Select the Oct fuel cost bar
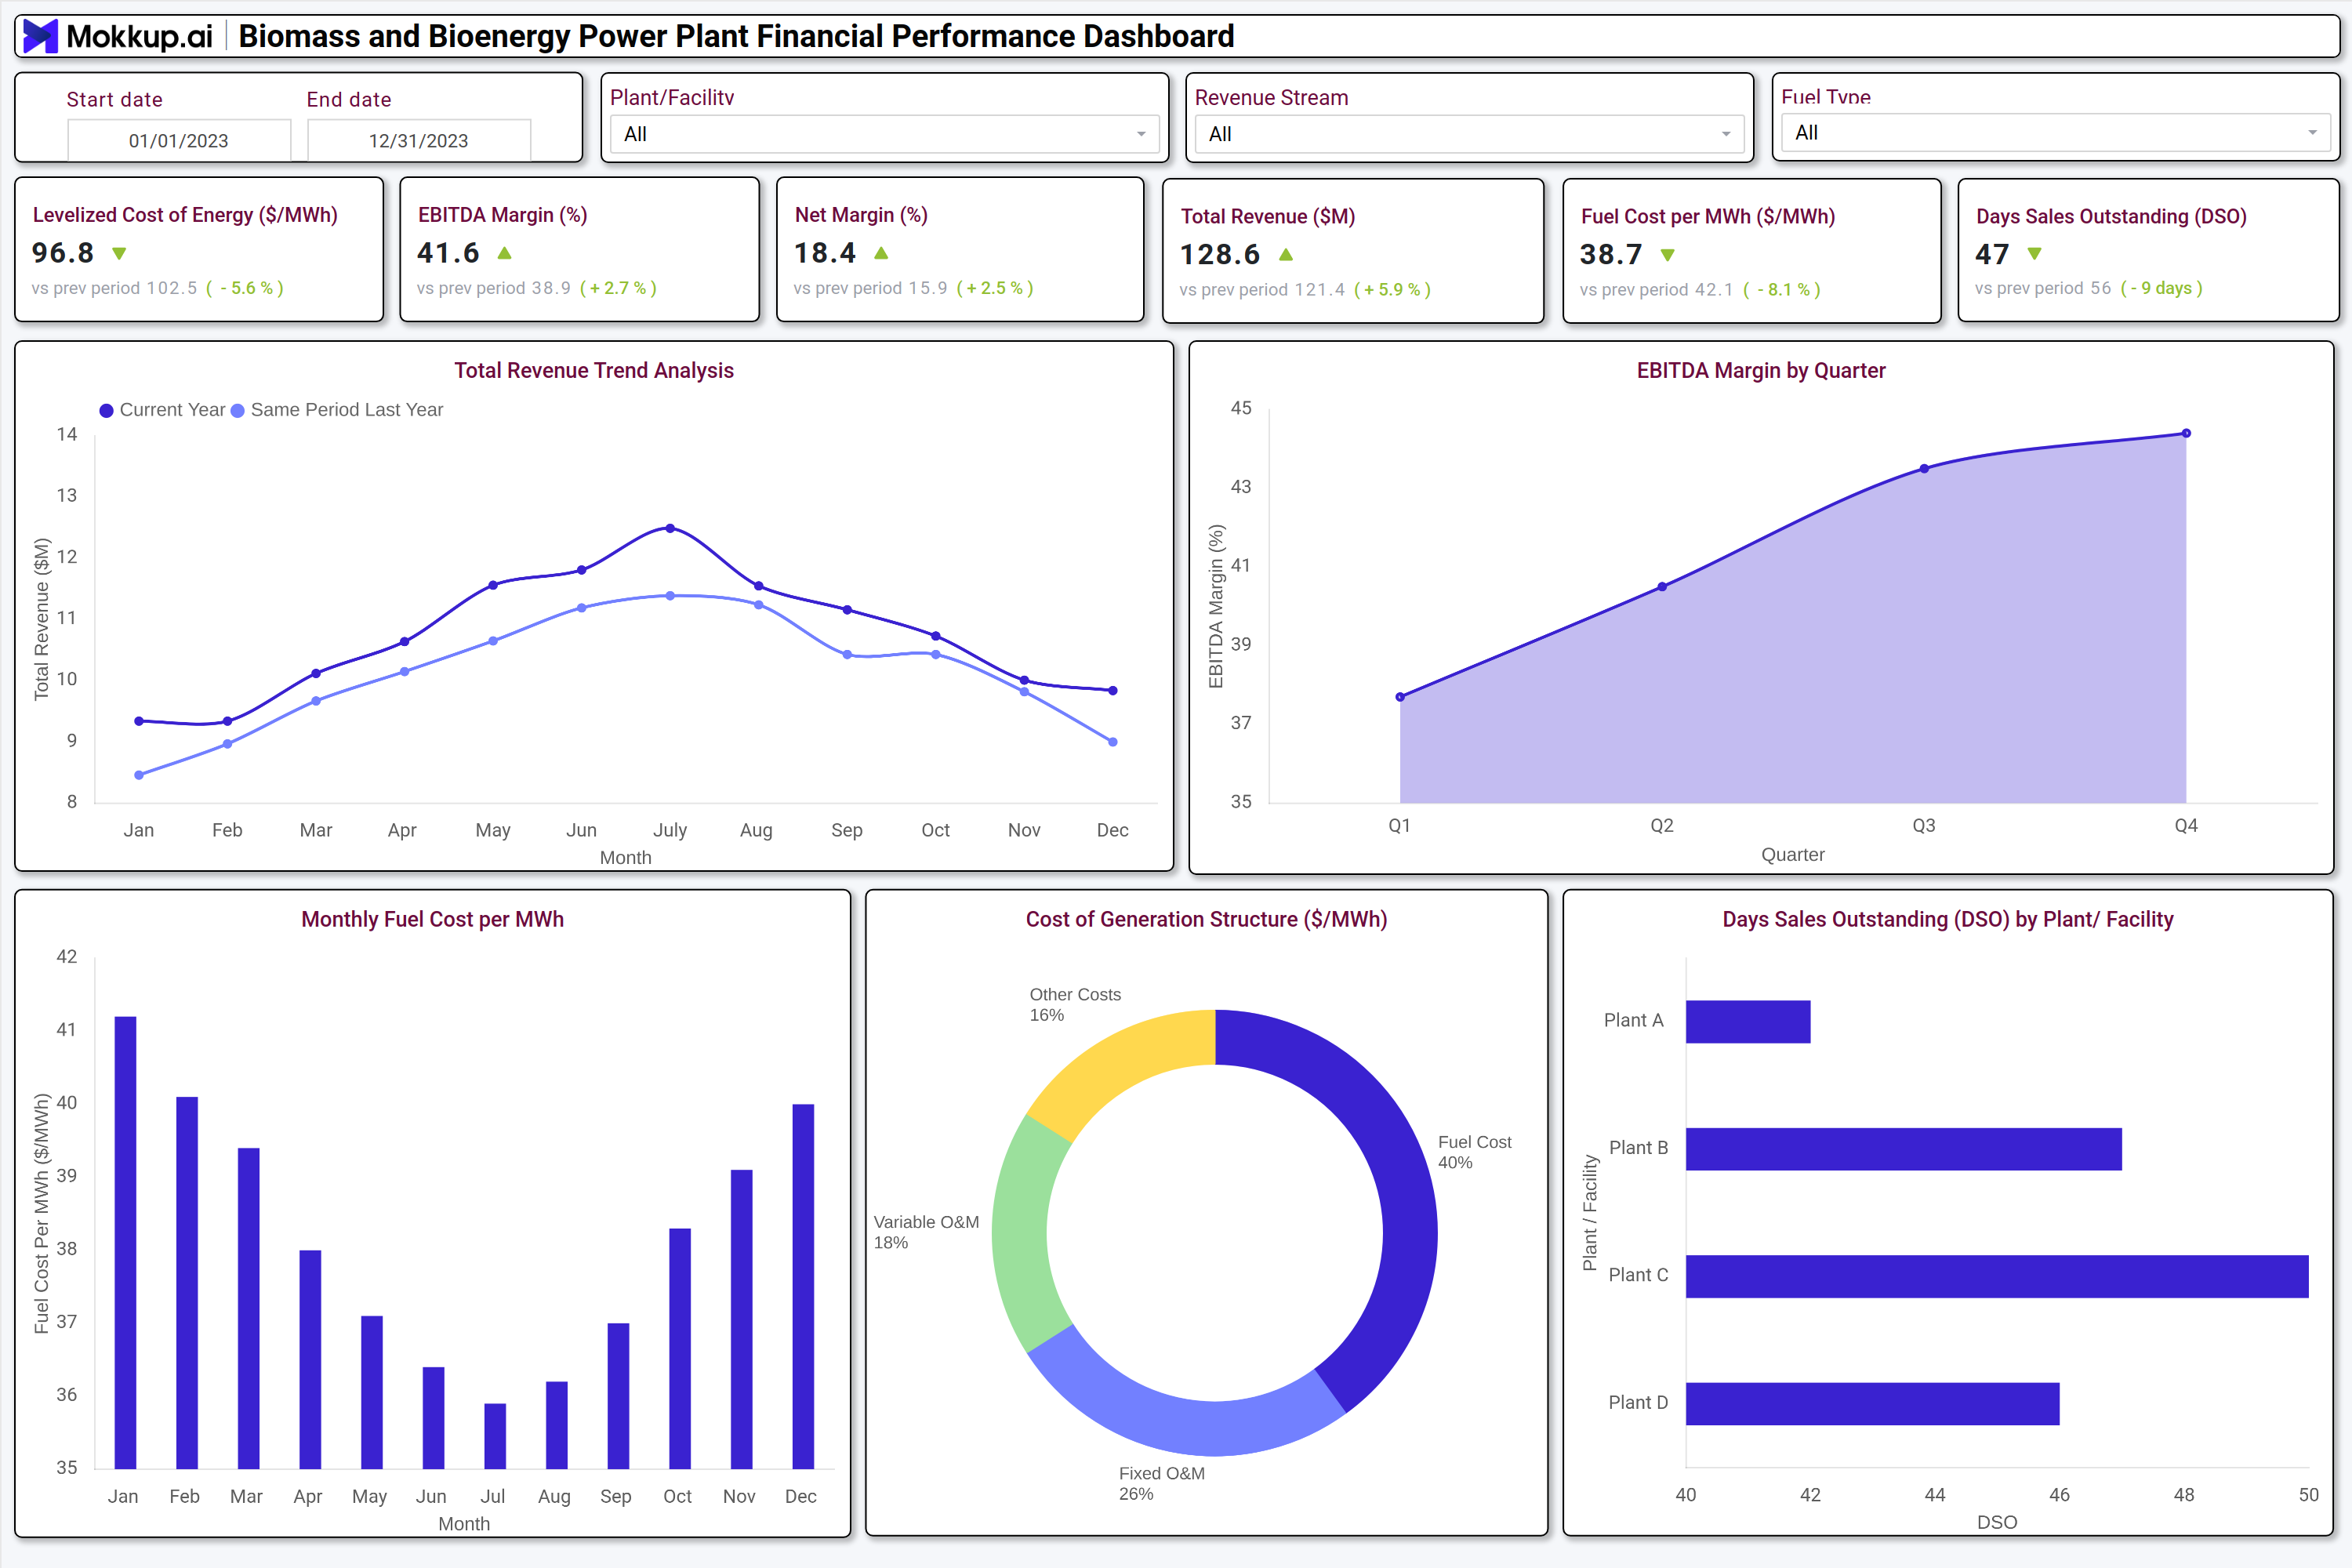2352x1568 pixels. [680, 1348]
